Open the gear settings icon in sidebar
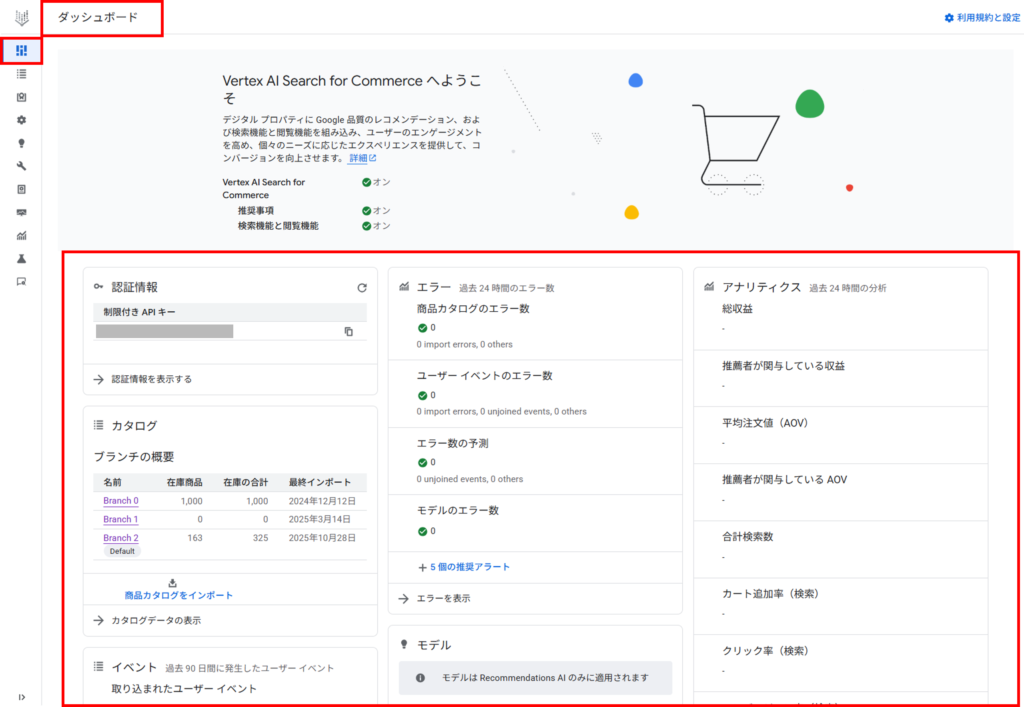The width and height of the screenshot is (1024, 707). [x=22, y=120]
